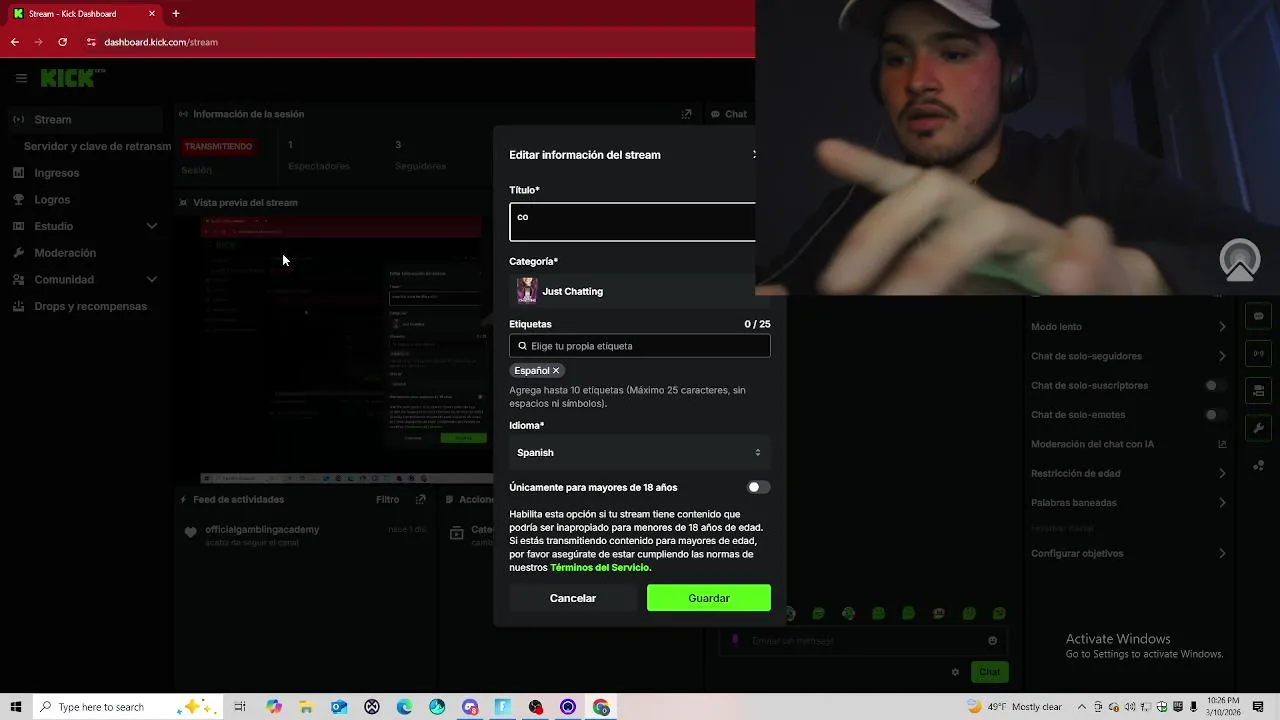Click the Ingresos chart icon

click(x=19, y=173)
